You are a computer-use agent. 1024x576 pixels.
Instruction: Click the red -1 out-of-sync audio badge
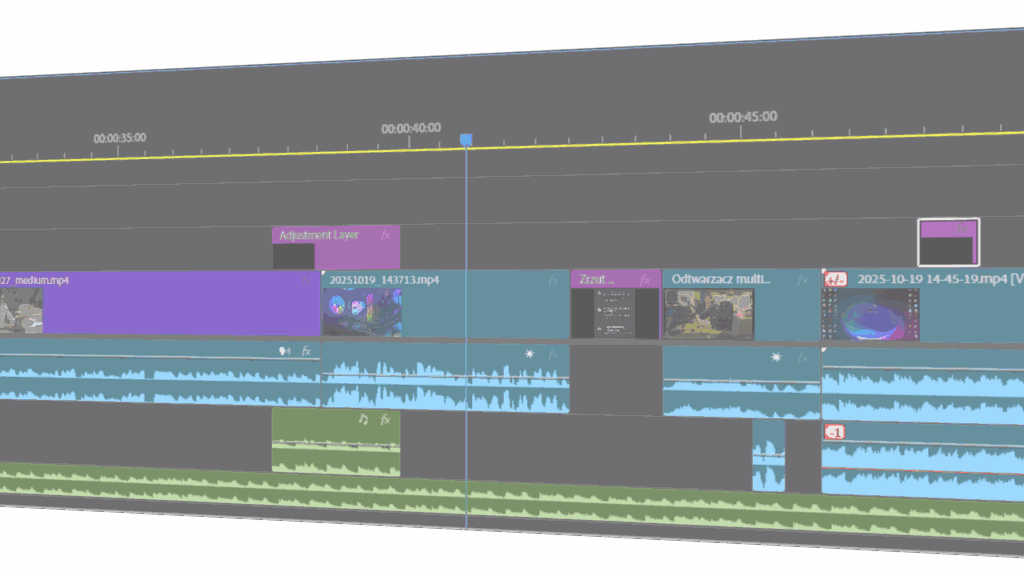point(835,432)
